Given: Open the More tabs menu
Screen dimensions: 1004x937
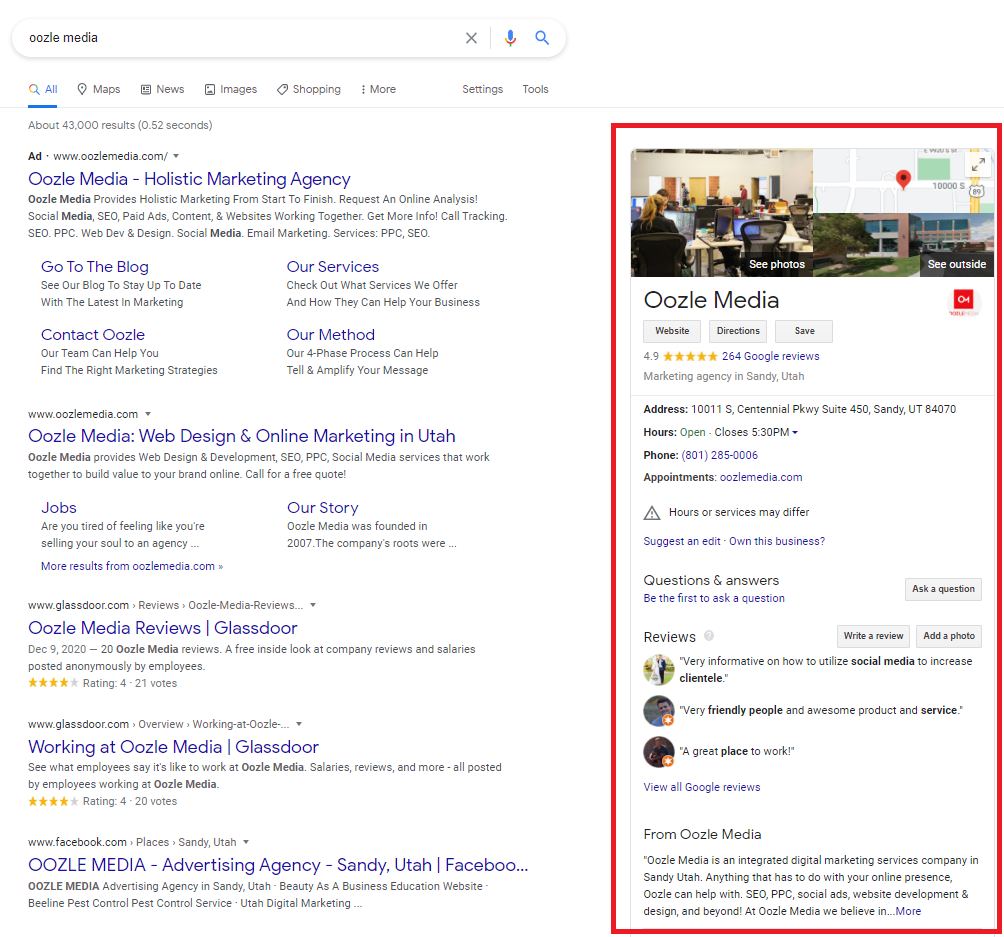Looking at the screenshot, I should tap(378, 90).
